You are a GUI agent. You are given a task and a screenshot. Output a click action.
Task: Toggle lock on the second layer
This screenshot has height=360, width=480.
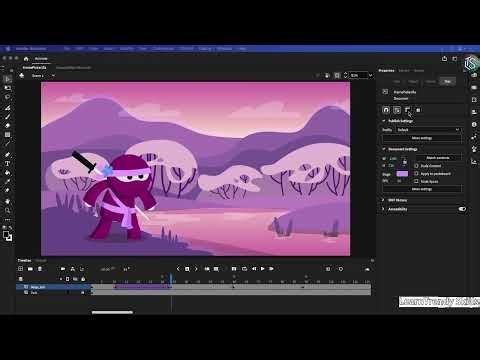[x=83, y=292]
